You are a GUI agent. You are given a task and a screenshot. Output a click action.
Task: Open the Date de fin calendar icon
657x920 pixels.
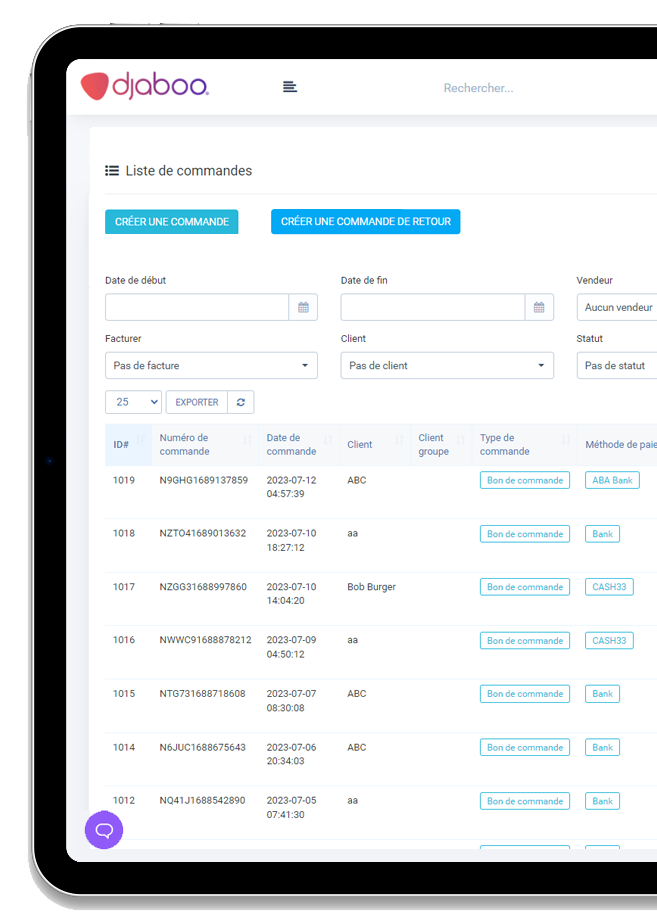point(539,307)
